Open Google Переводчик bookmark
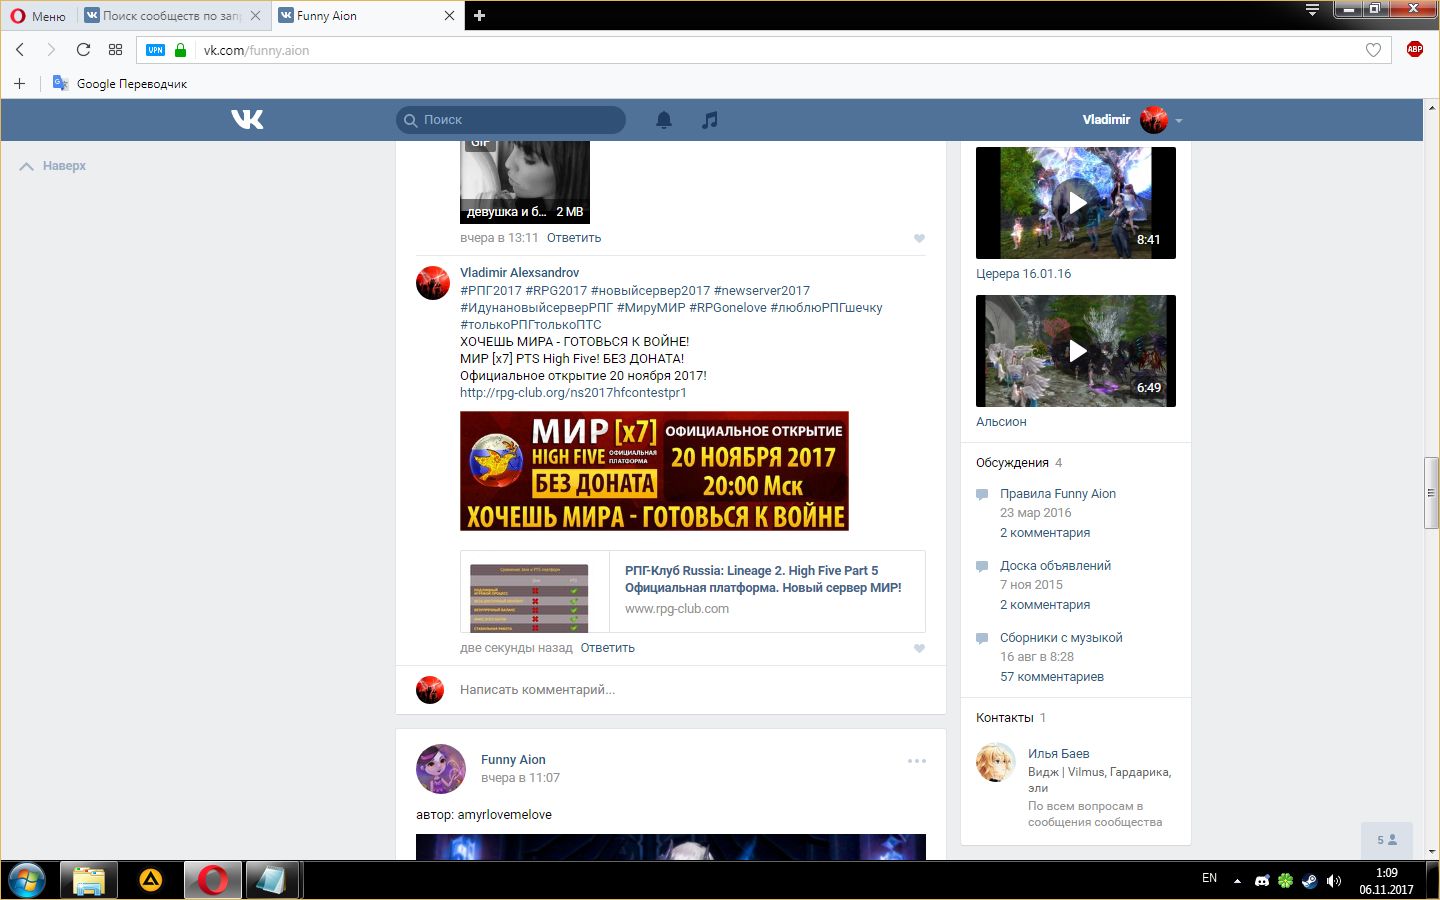 [x=120, y=83]
